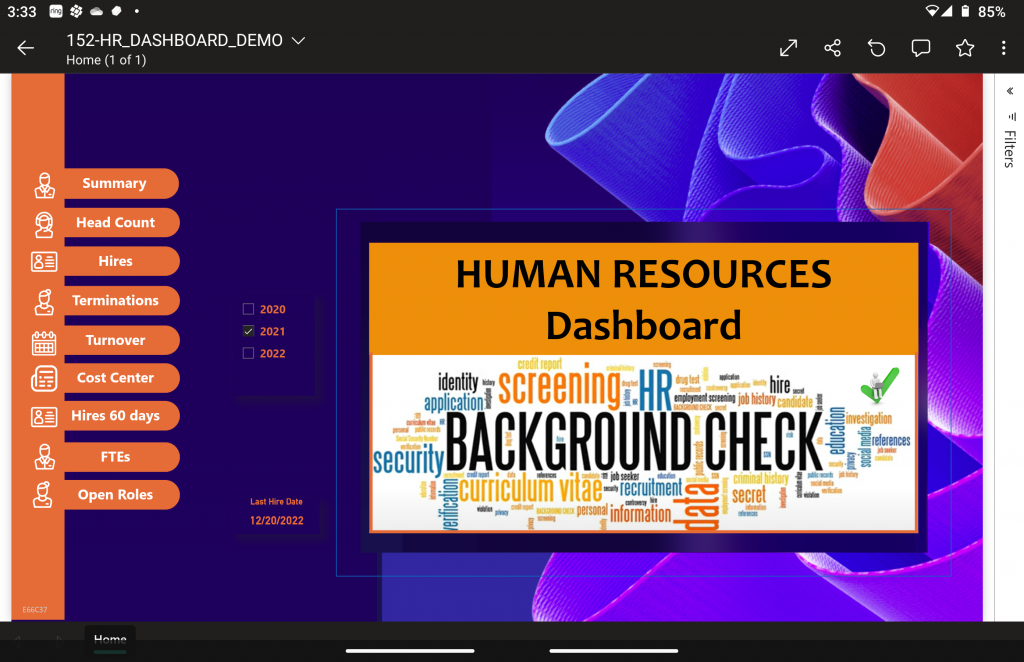
Task: Reset report with undo arrow icon
Action: tap(877, 48)
